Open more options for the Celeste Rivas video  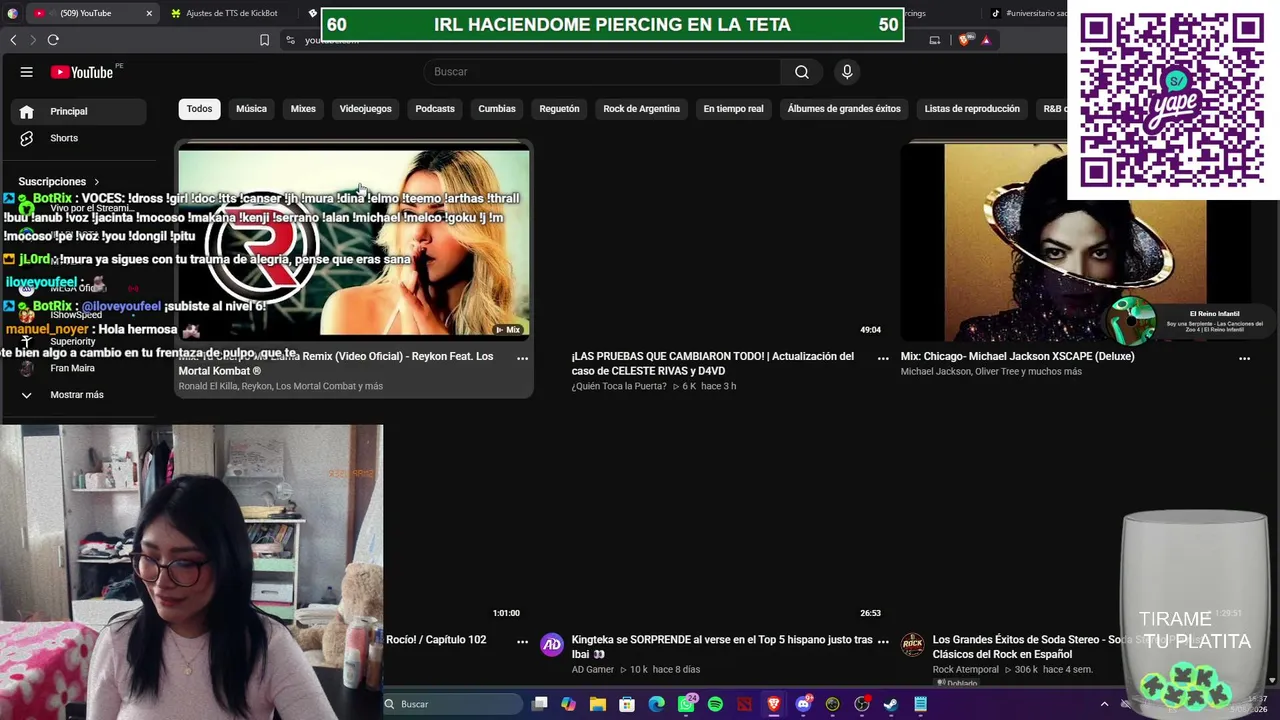(883, 357)
